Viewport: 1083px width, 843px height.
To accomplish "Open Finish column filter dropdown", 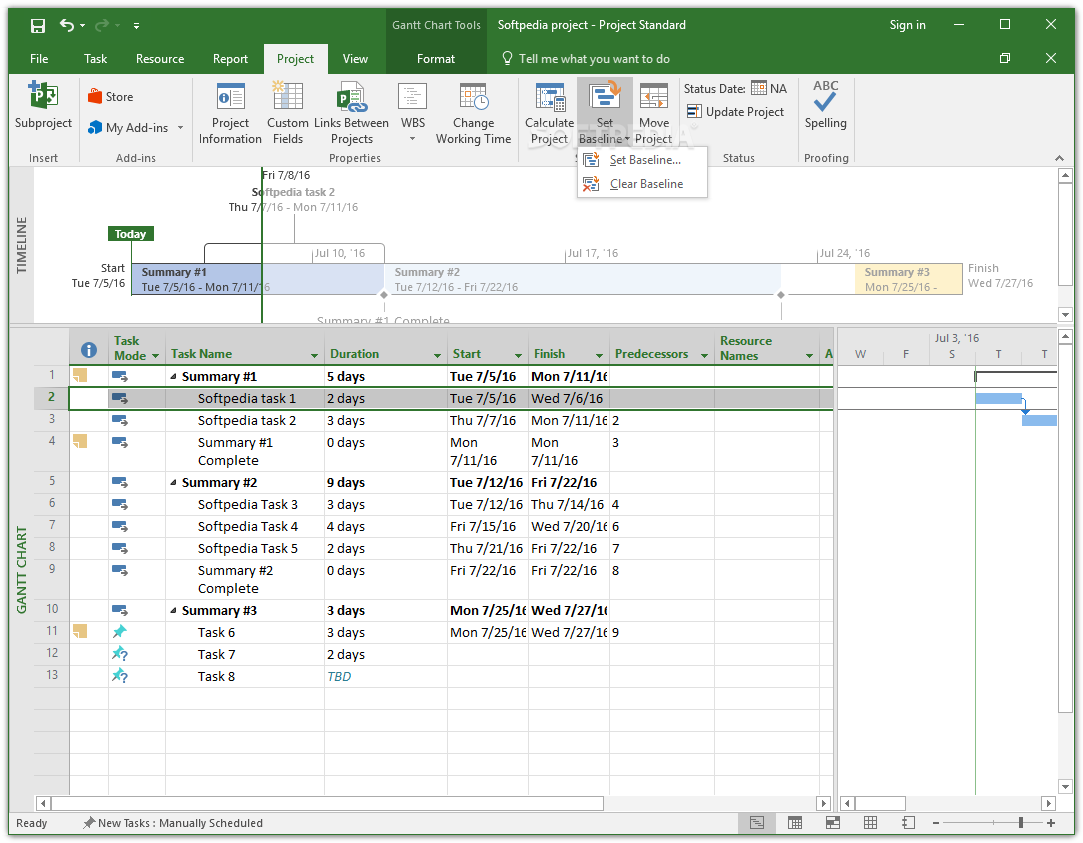I will point(599,356).
